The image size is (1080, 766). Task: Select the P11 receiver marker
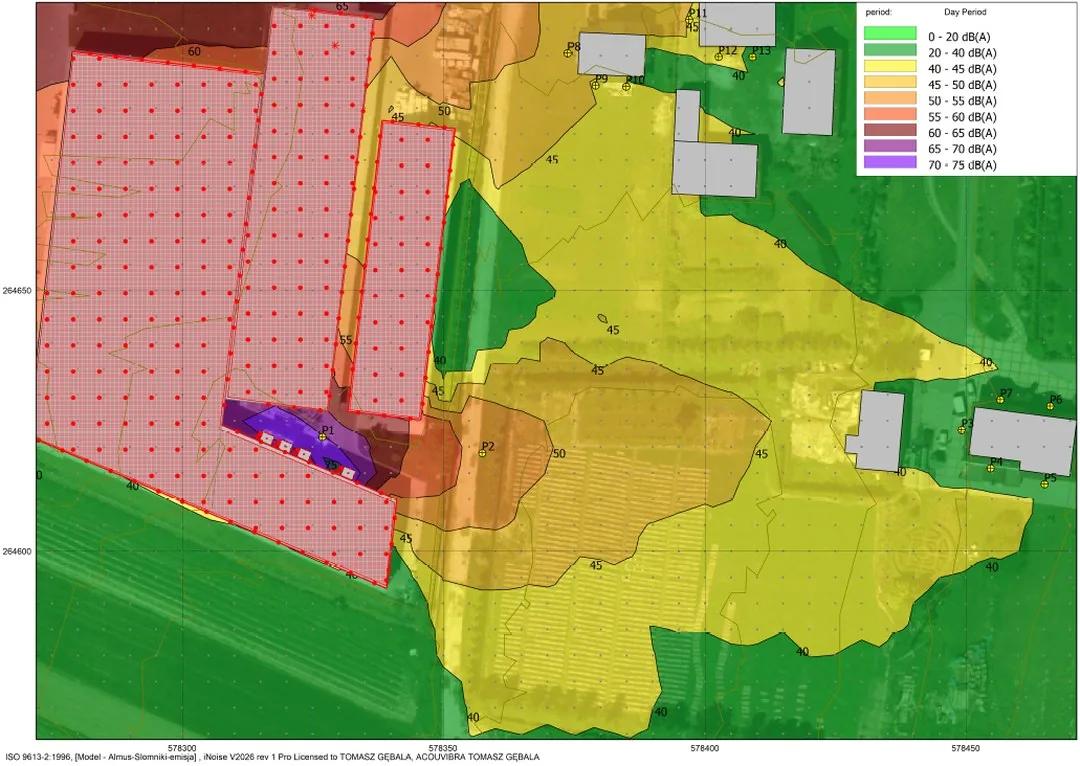pos(689,21)
